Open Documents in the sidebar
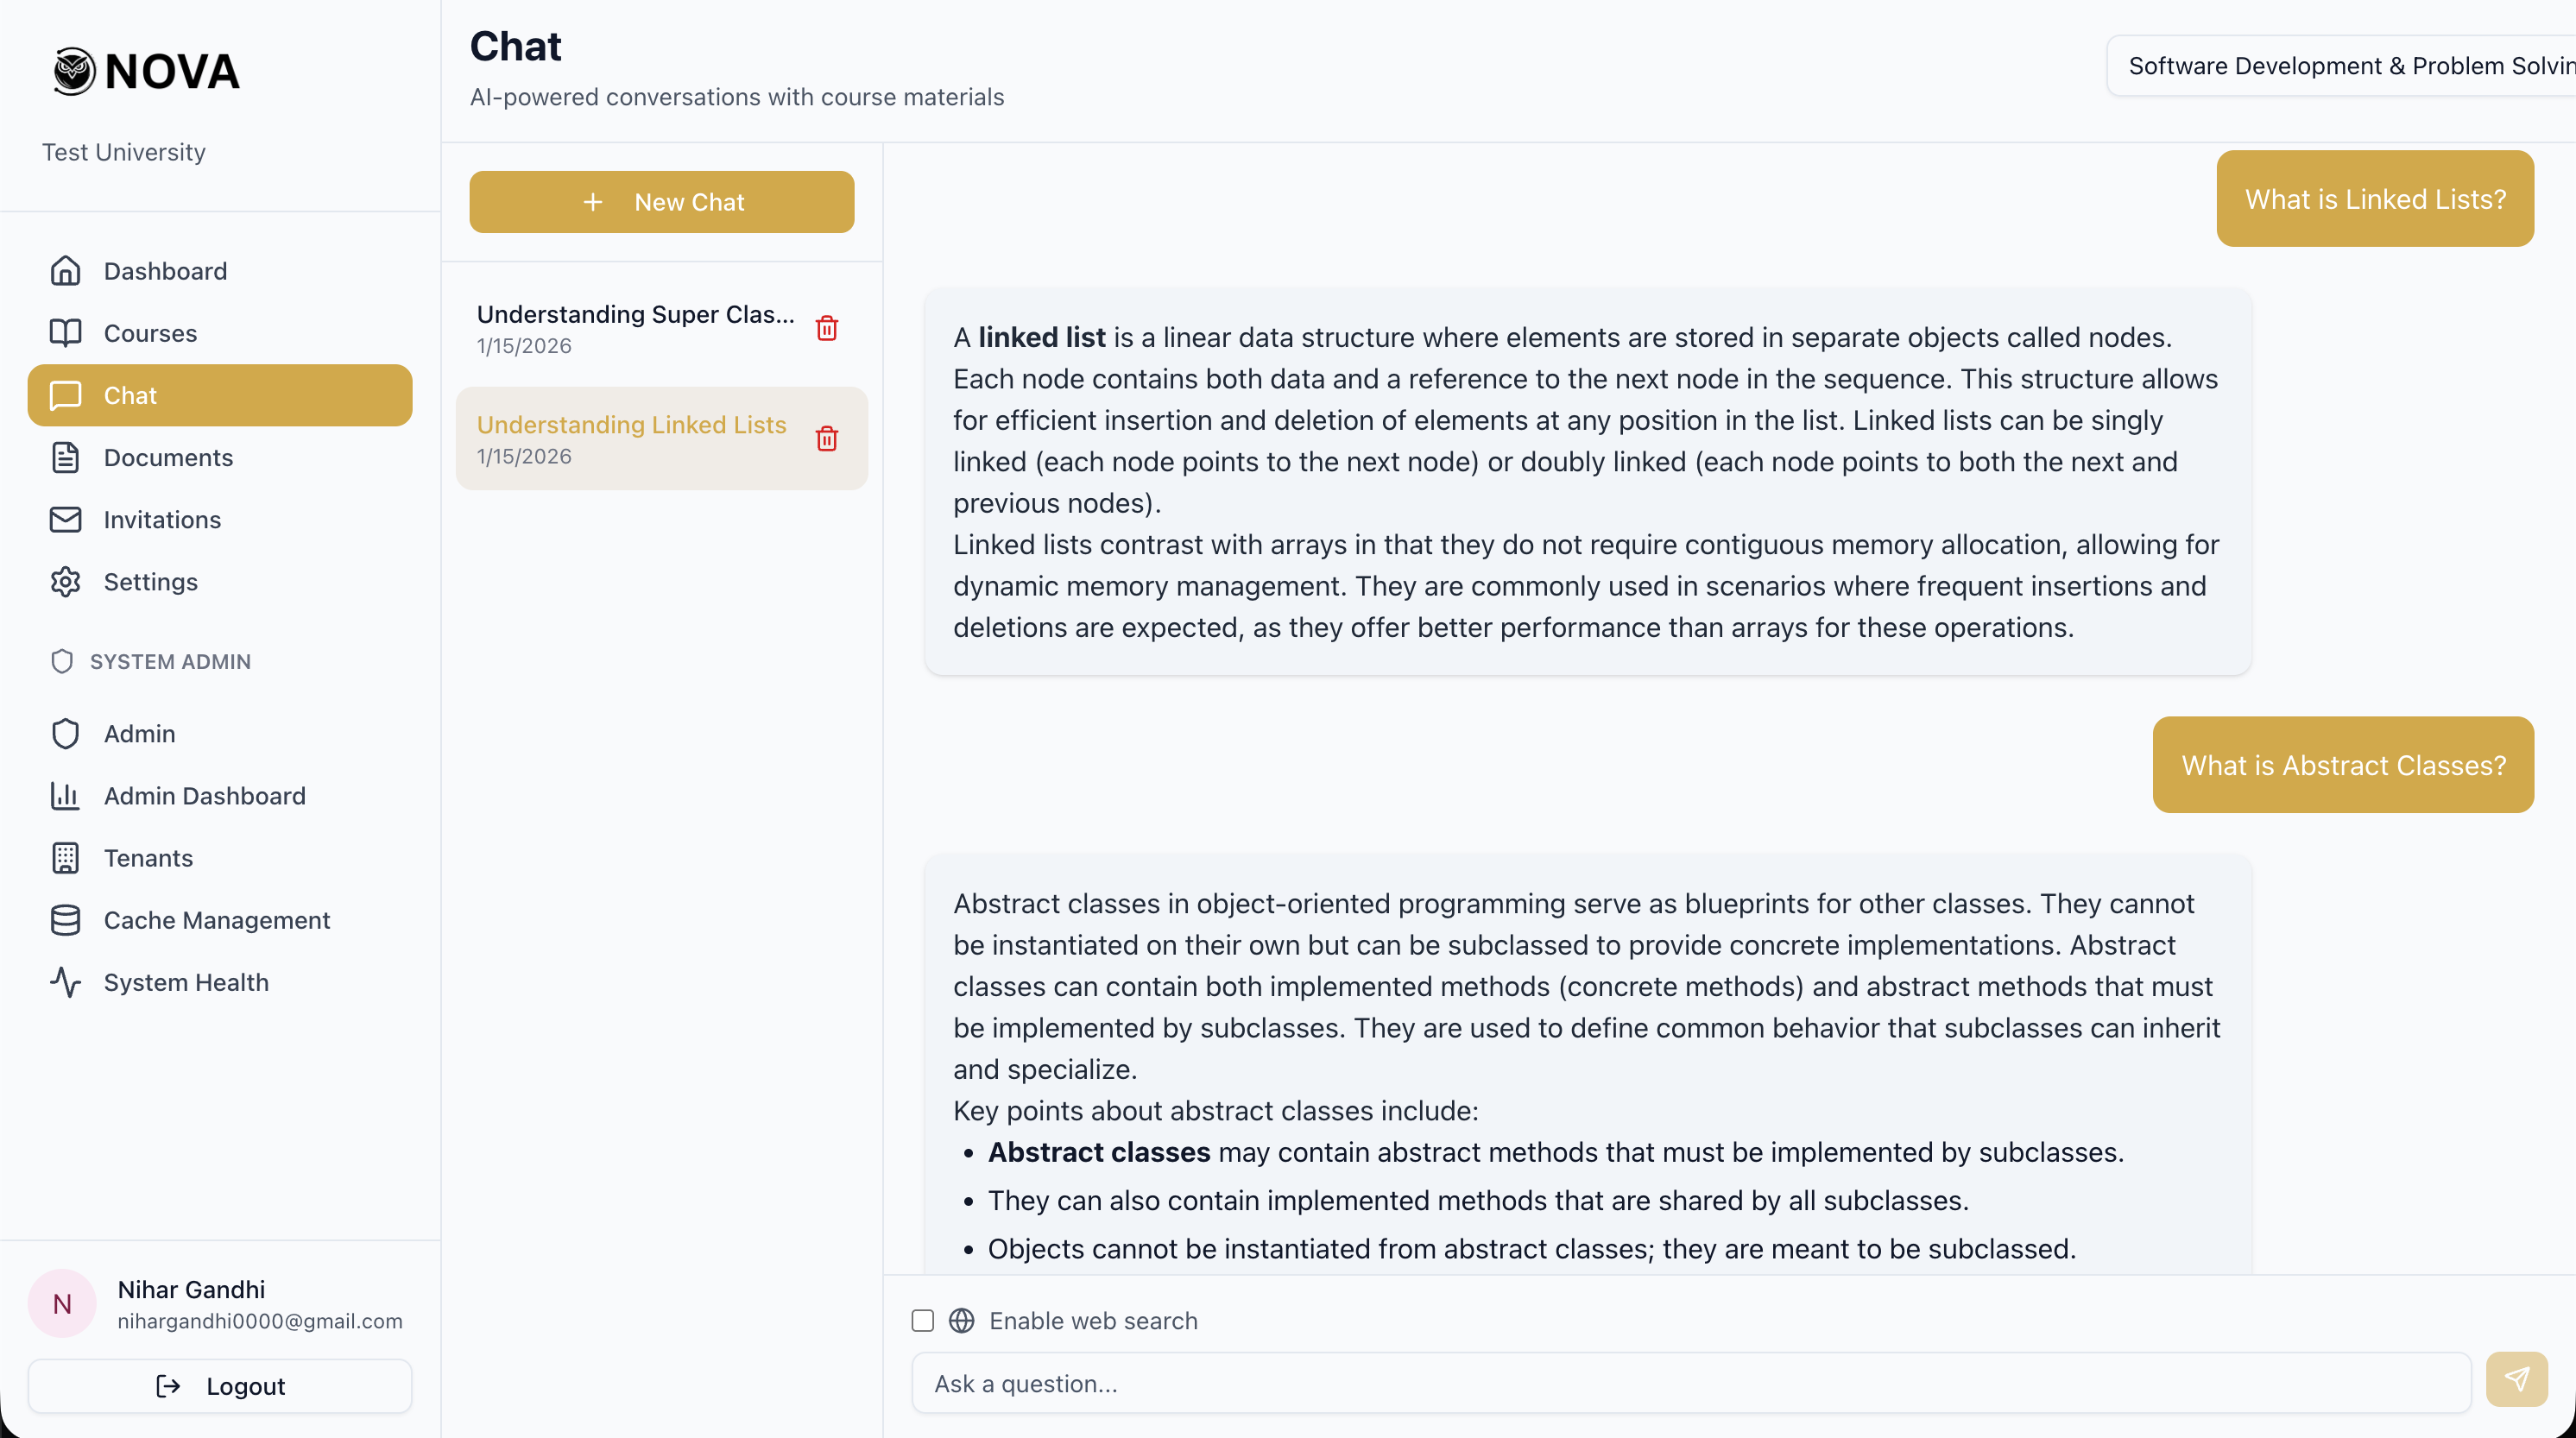The width and height of the screenshot is (2576, 1438). click(168, 458)
